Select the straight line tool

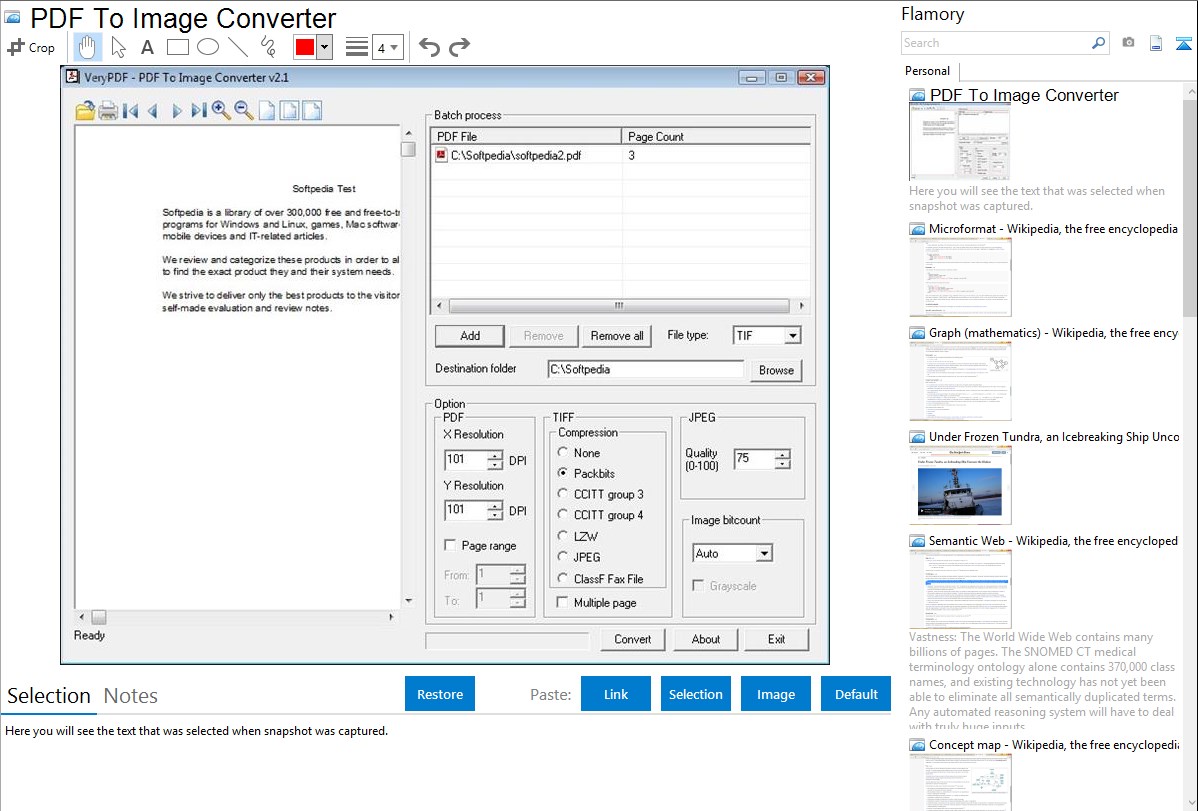(x=237, y=47)
